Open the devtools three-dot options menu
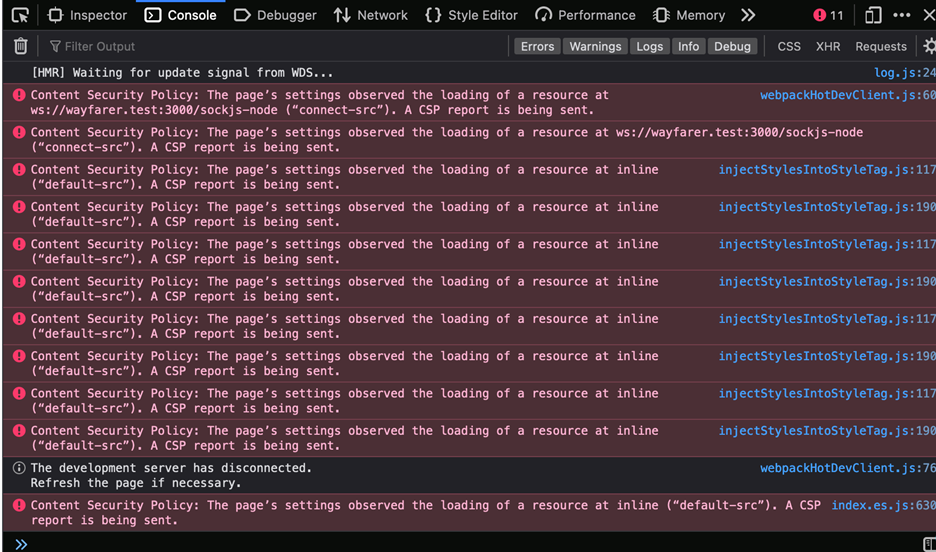The height and width of the screenshot is (552, 936). [x=901, y=15]
